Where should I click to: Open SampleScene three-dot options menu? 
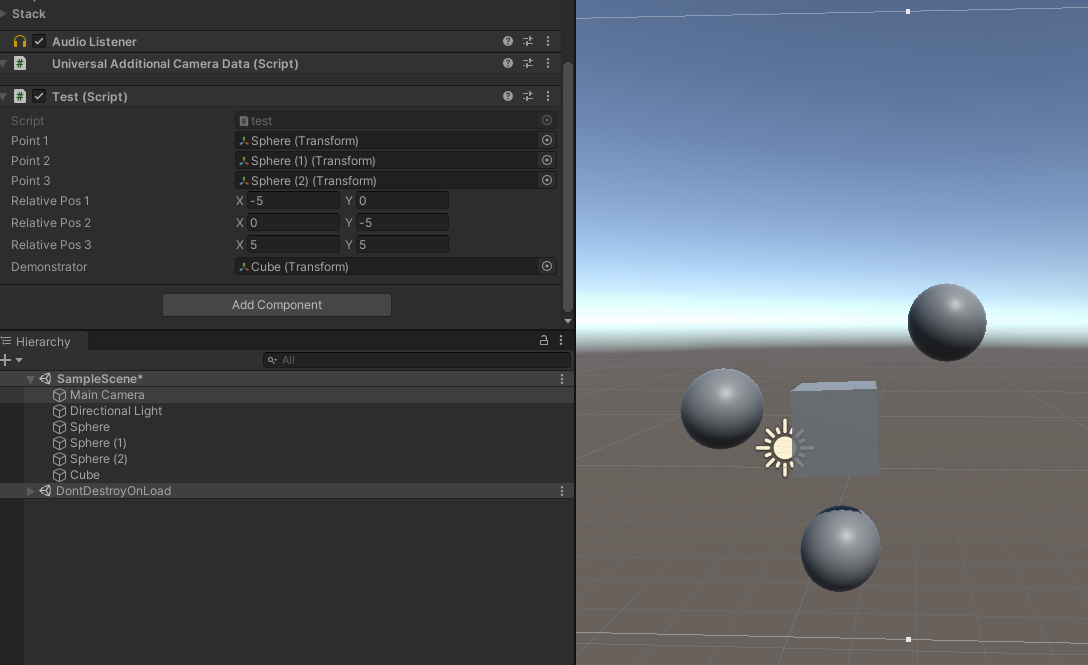[x=562, y=379]
